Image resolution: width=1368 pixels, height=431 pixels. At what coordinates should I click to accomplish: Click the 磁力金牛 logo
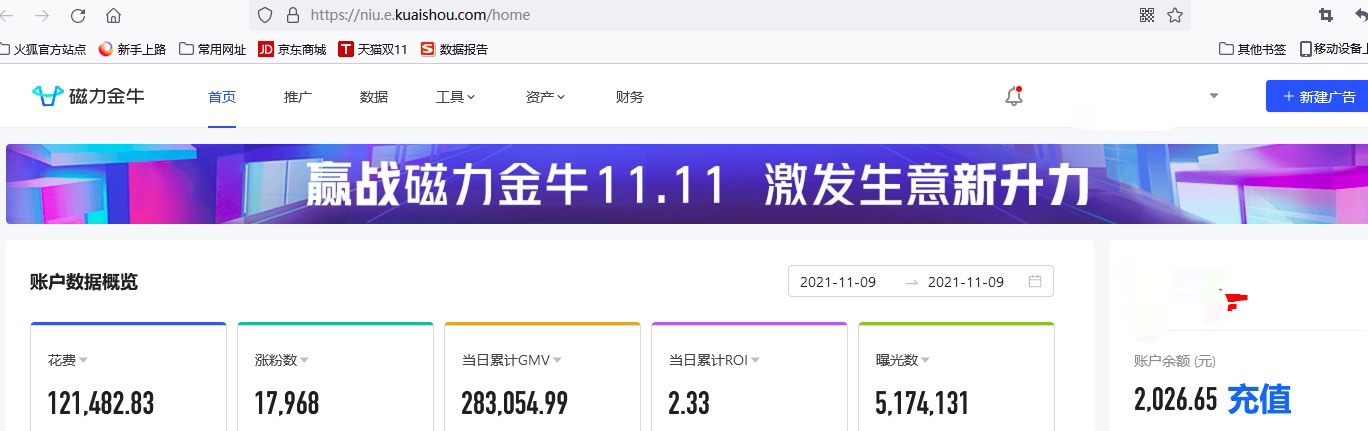point(88,96)
